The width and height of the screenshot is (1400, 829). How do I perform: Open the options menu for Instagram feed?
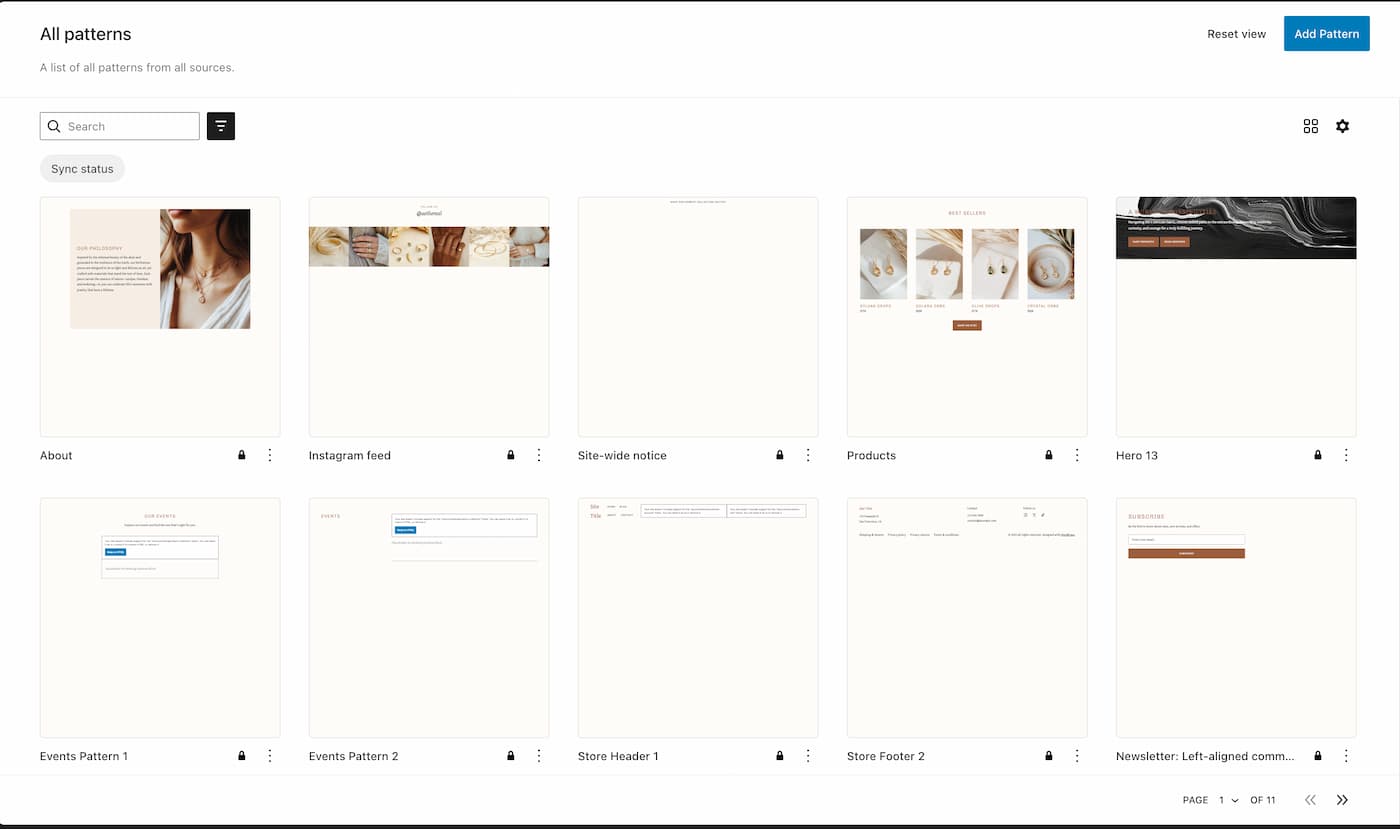(x=539, y=455)
